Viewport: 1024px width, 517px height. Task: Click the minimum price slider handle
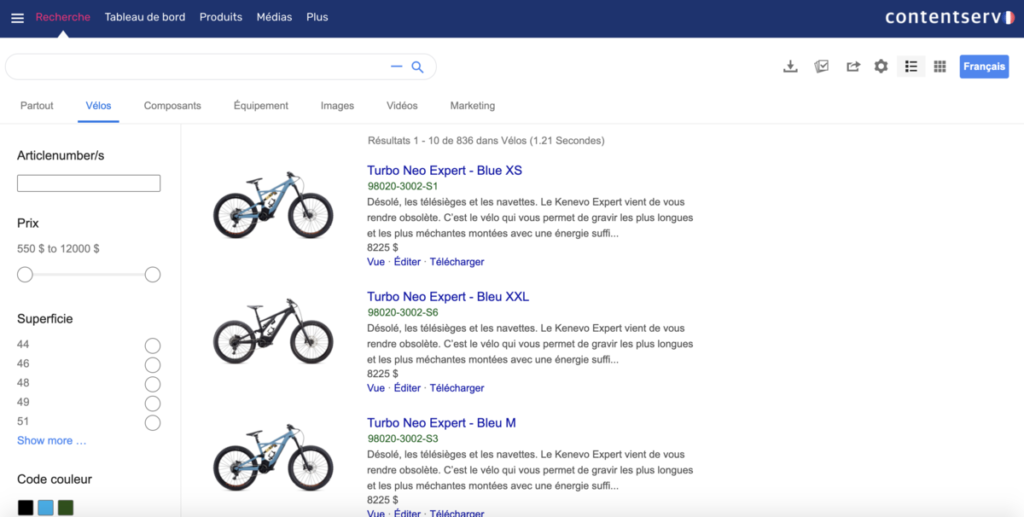click(25, 275)
